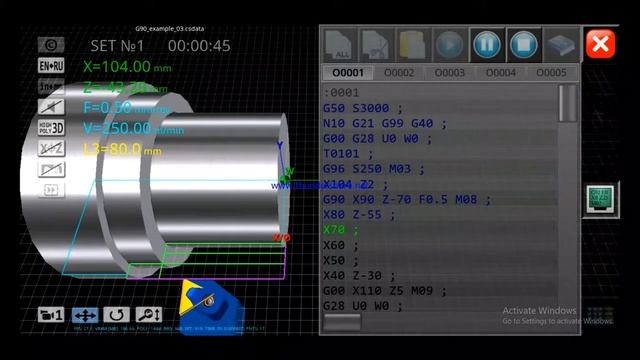Click the F=0.50 feed readout
Viewport: 640px width, 360px height.
pyautogui.click(x=126, y=108)
